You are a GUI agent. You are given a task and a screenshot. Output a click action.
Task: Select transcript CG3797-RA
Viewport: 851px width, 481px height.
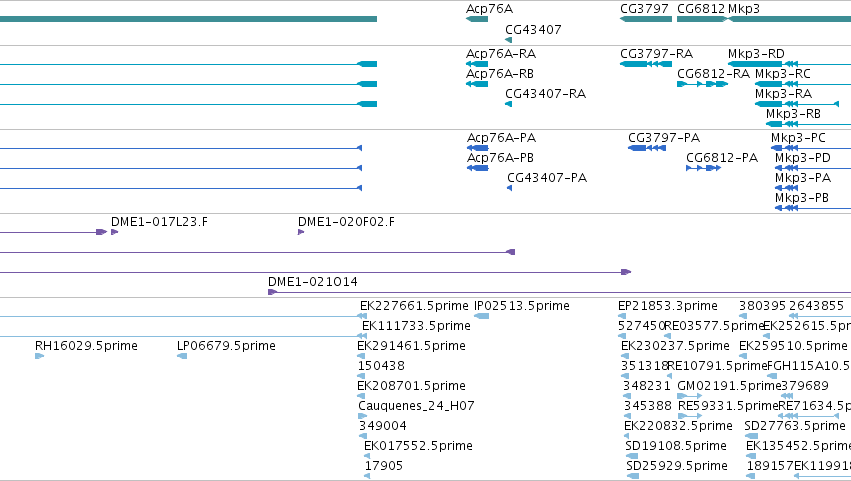pyautogui.click(x=656, y=54)
